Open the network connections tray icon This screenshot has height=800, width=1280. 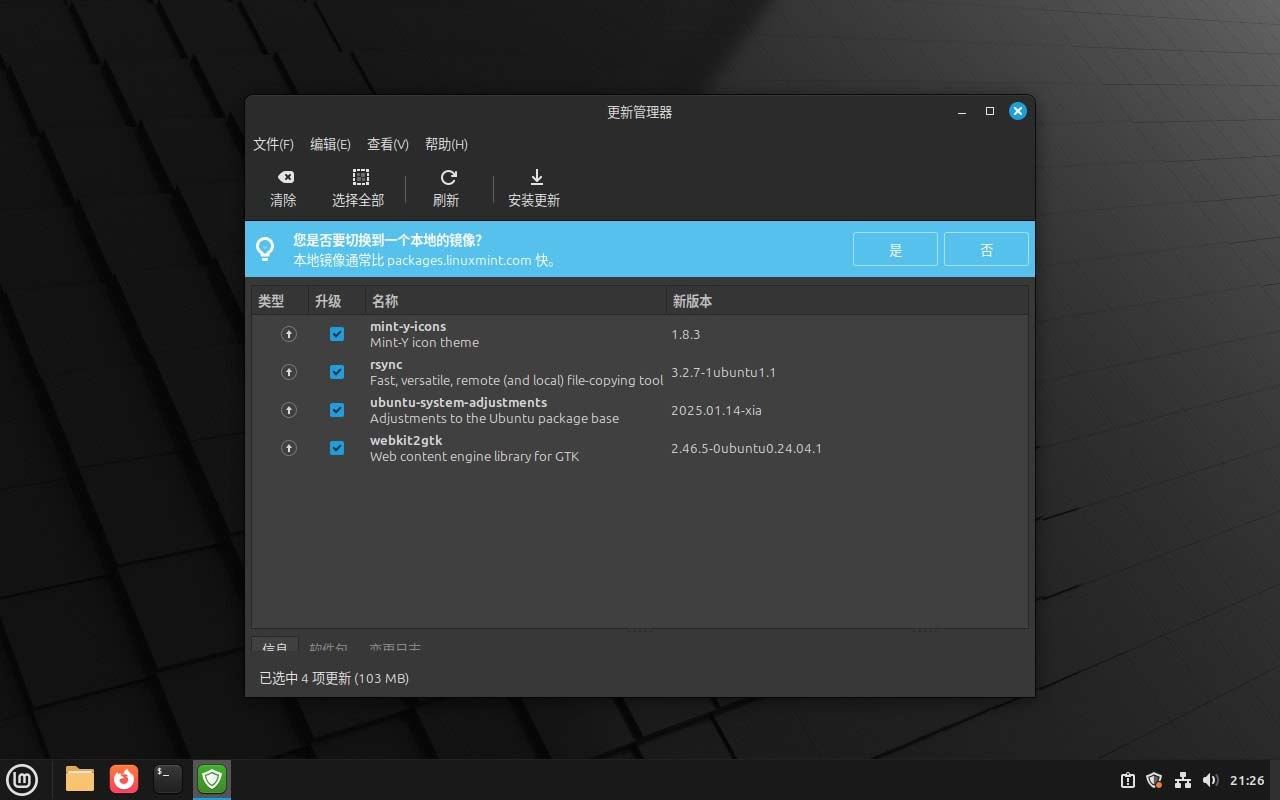(1183, 780)
